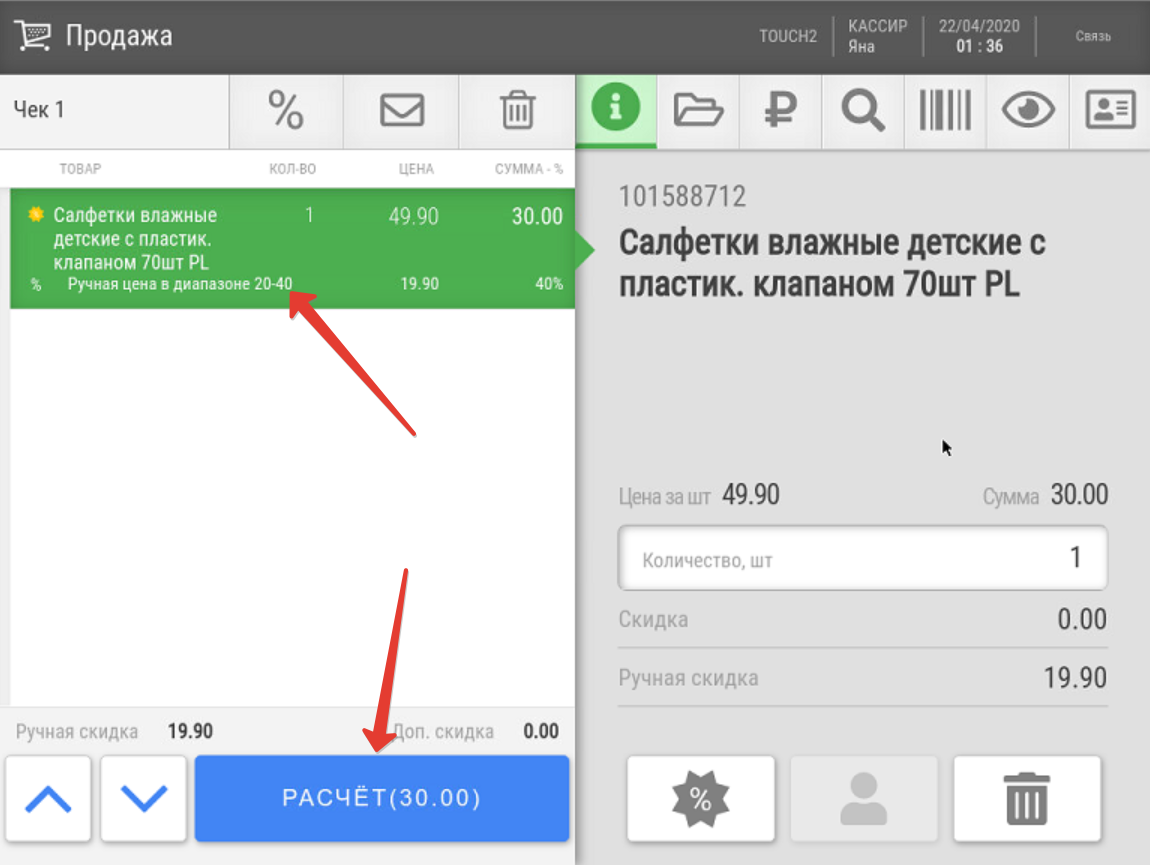Click the ЦЕНА column header

click(416, 169)
